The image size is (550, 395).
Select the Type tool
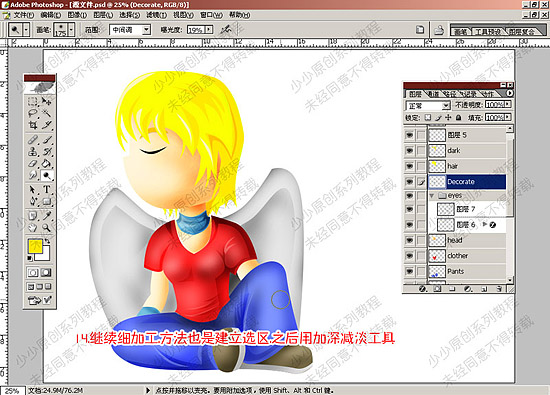(47, 190)
